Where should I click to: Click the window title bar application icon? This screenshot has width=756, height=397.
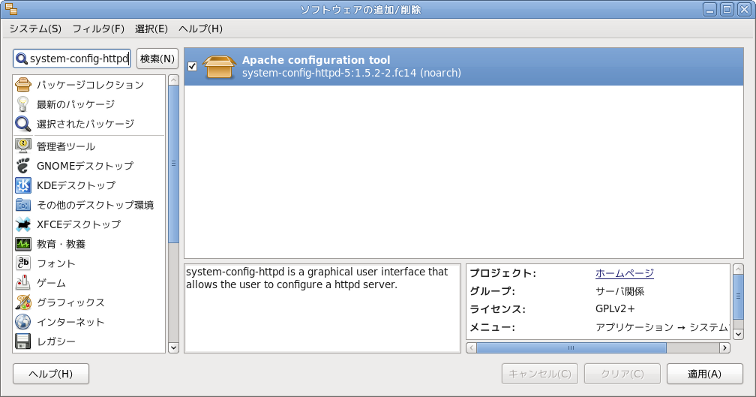point(11,9)
